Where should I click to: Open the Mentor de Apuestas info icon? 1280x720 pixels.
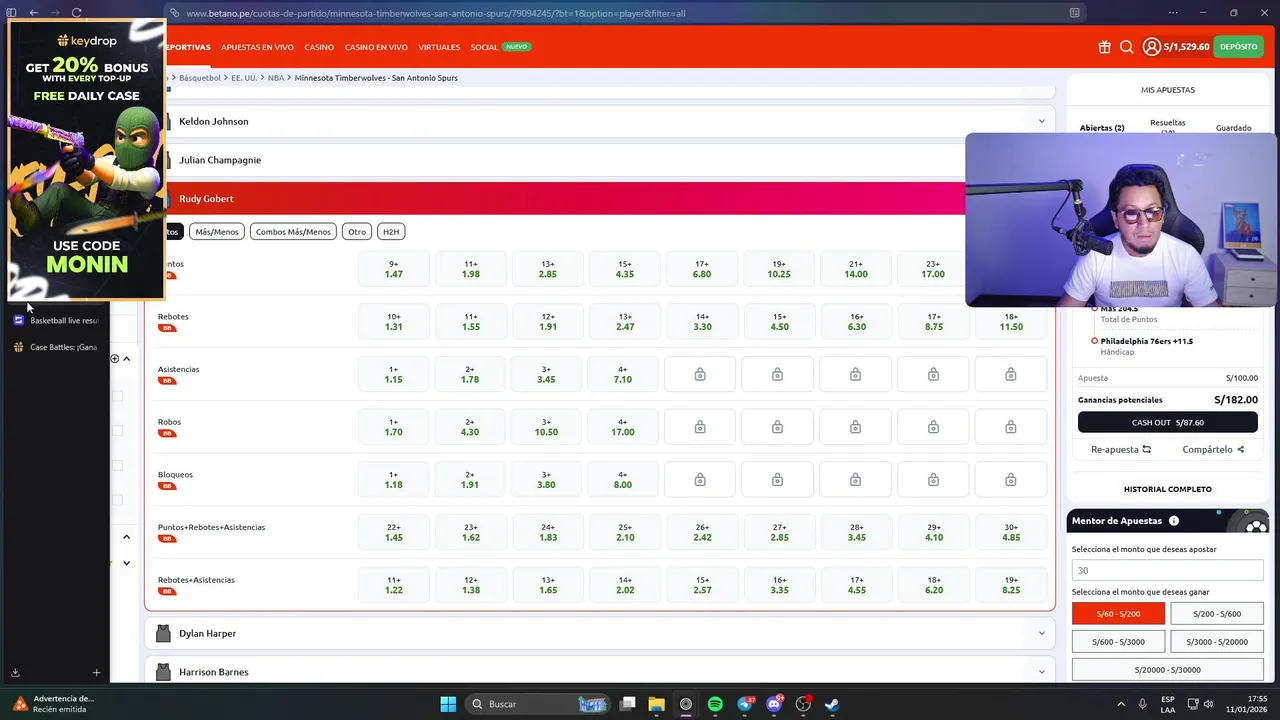pyautogui.click(x=1173, y=521)
